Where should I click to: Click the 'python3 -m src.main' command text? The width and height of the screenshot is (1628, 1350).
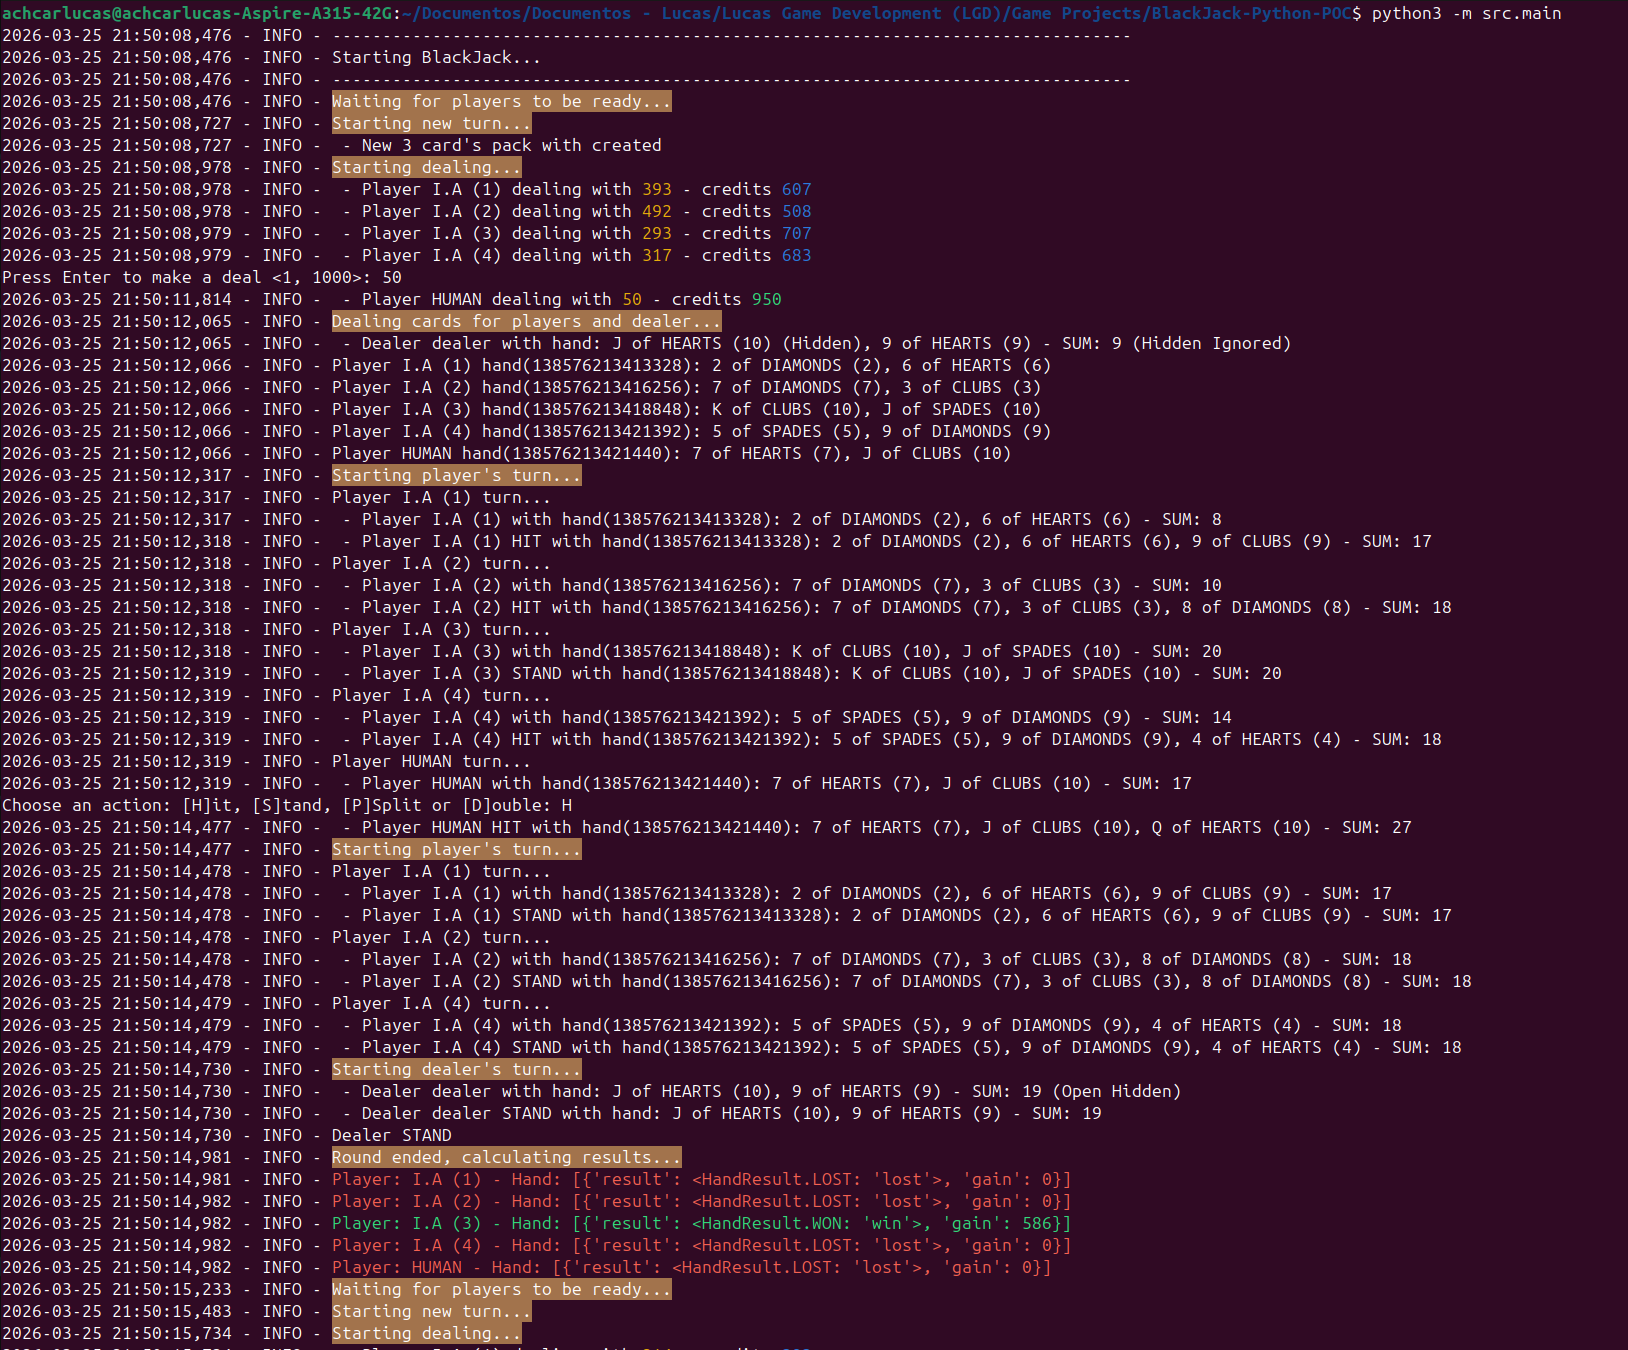(1466, 13)
